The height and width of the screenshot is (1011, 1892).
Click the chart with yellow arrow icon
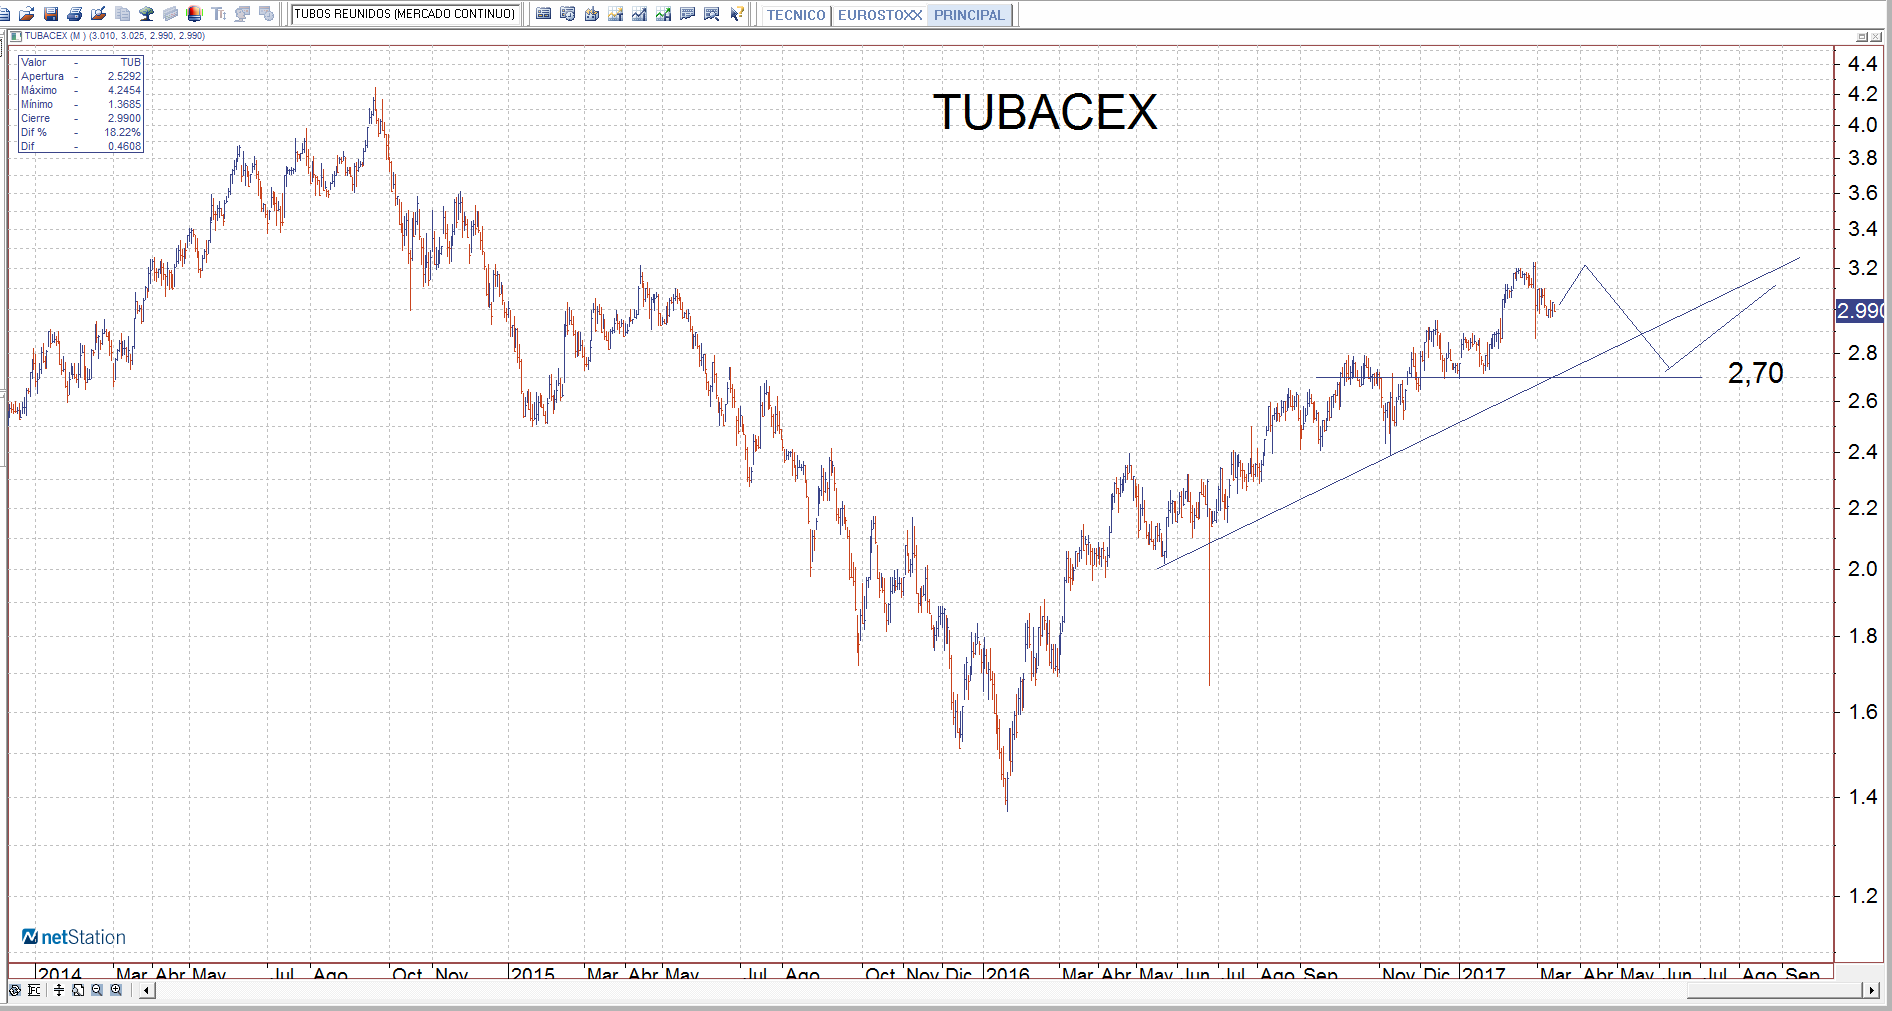(x=616, y=14)
